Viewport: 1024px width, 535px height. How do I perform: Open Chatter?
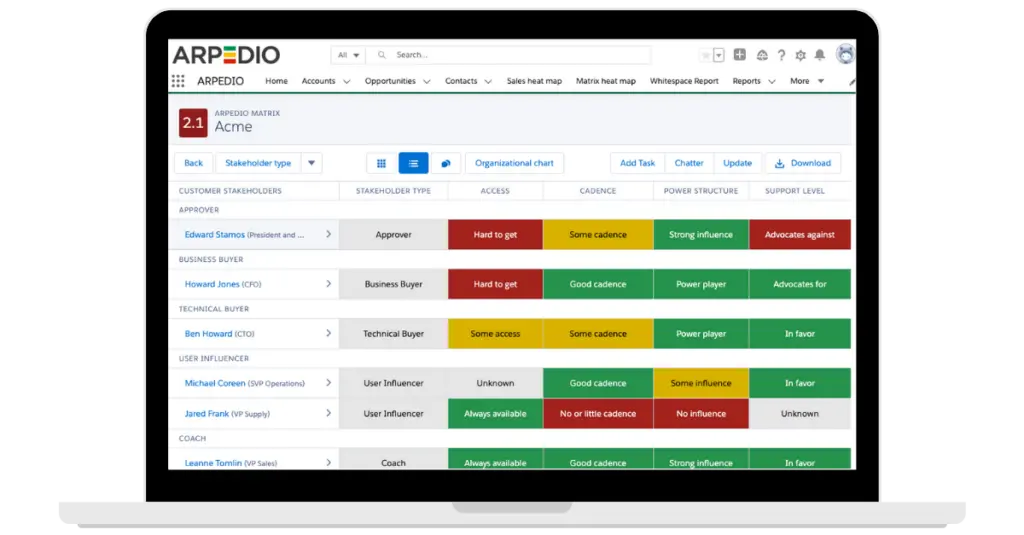(689, 163)
